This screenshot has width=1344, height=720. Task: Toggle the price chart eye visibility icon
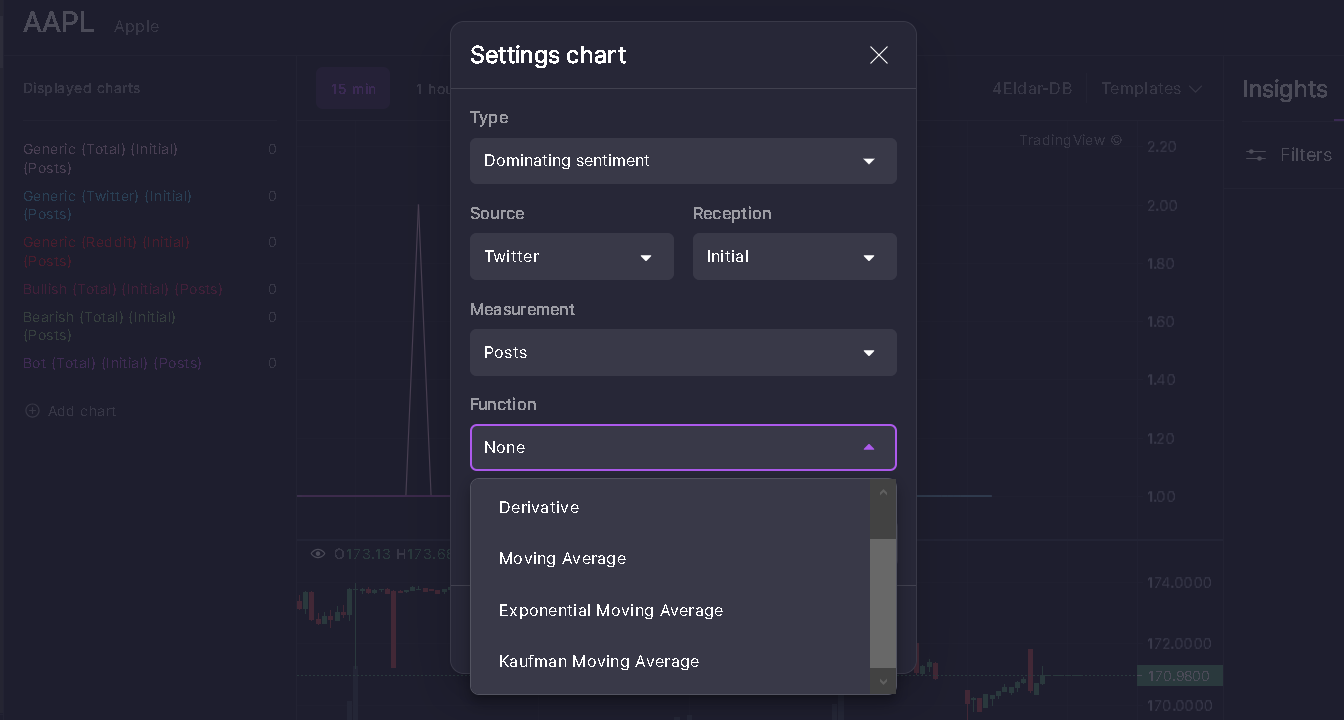(x=318, y=554)
